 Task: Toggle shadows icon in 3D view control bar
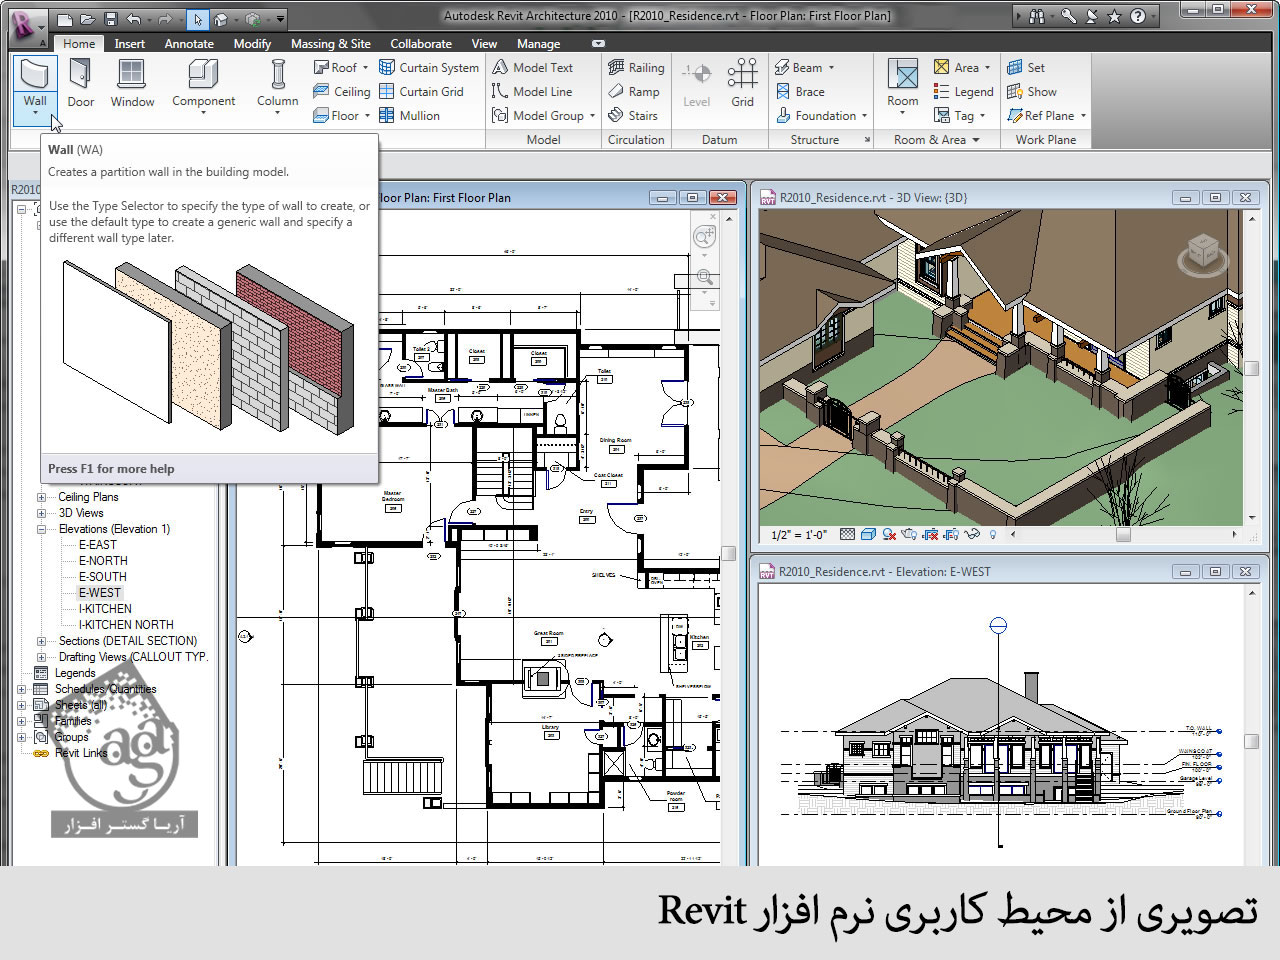click(x=889, y=534)
